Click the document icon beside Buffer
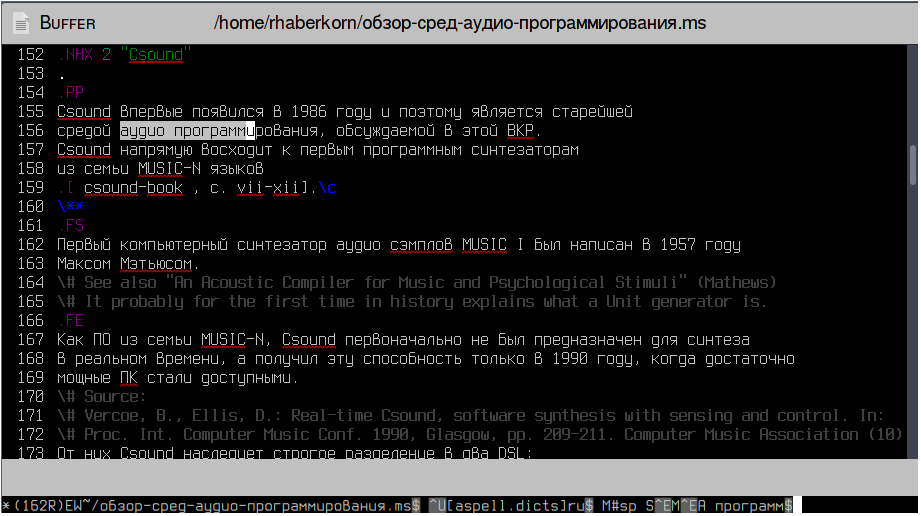This screenshot has width=921, height=516. pos(21,24)
